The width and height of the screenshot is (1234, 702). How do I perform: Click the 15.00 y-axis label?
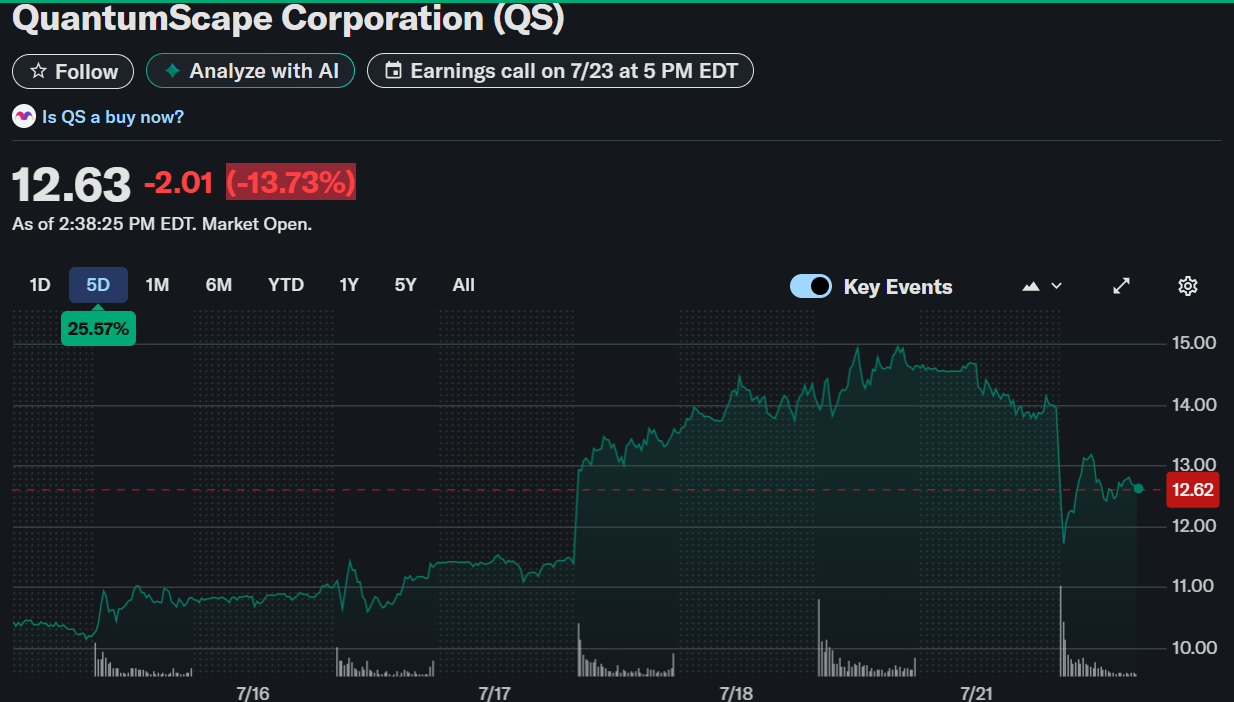click(x=1194, y=343)
